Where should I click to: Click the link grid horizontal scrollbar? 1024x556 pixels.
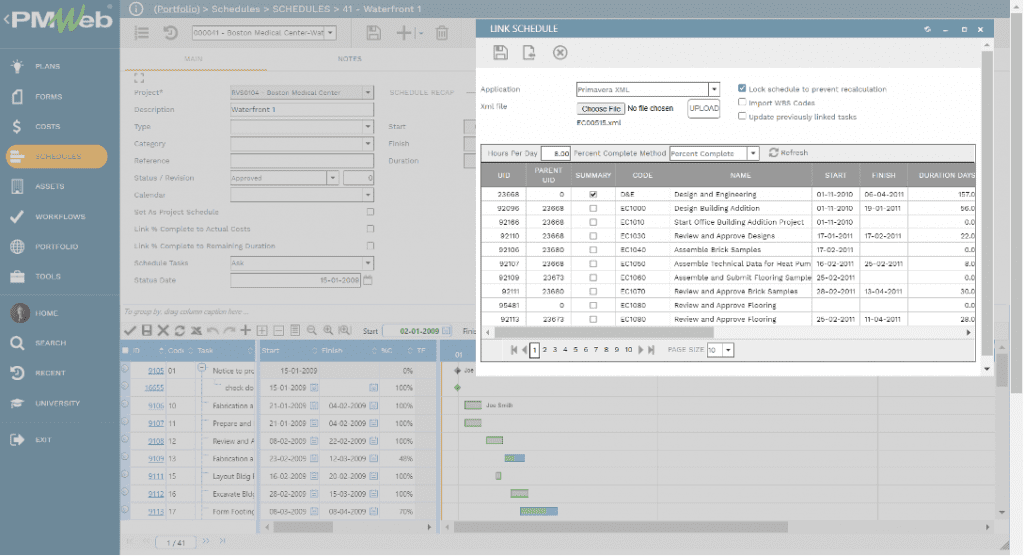click(604, 333)
